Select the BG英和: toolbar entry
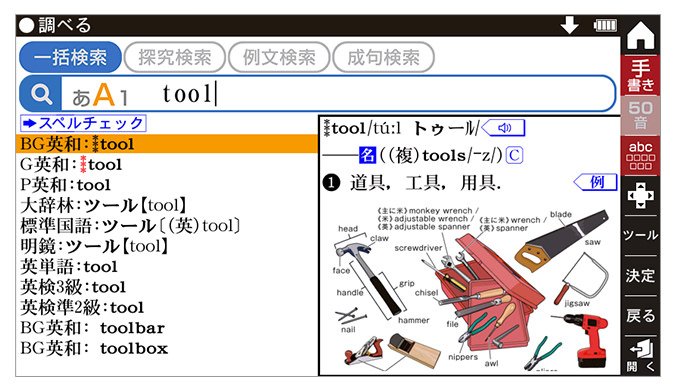 [167, 328]
